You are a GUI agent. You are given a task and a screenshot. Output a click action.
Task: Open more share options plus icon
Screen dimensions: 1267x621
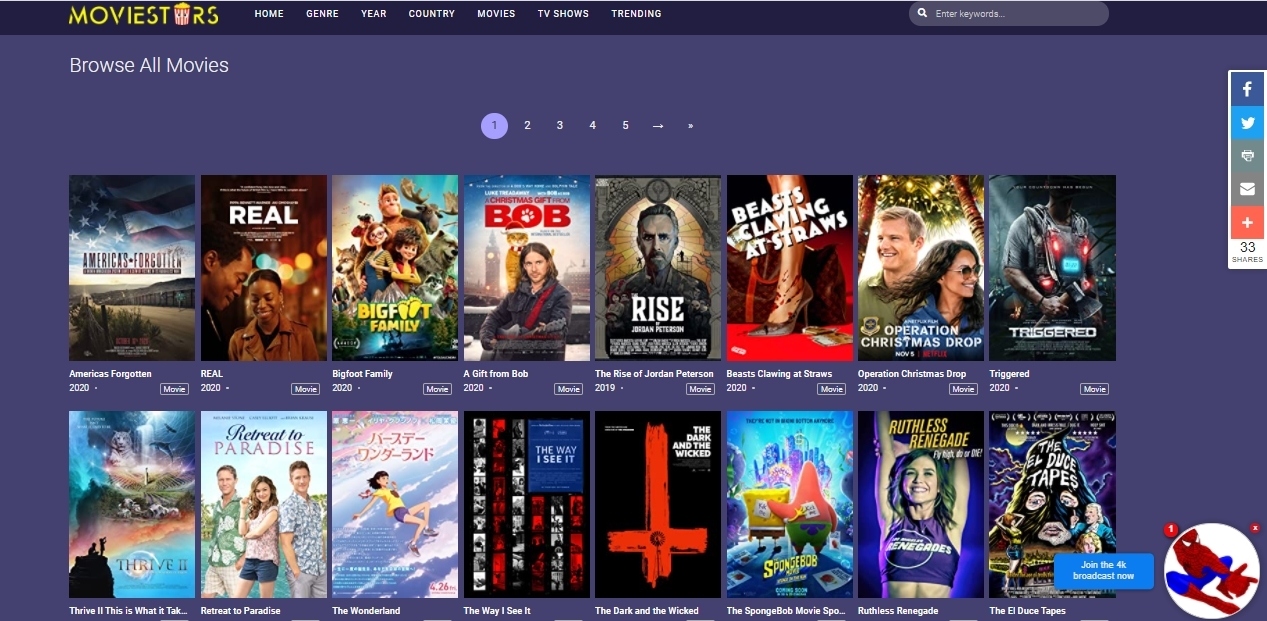[1247, 222]
